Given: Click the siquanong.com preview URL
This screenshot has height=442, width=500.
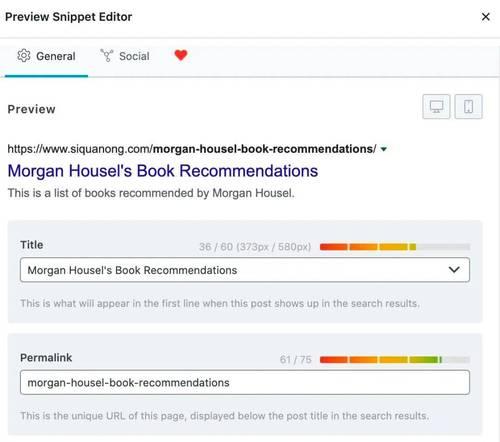Looking at the screenshot, I should coord(192,149).
